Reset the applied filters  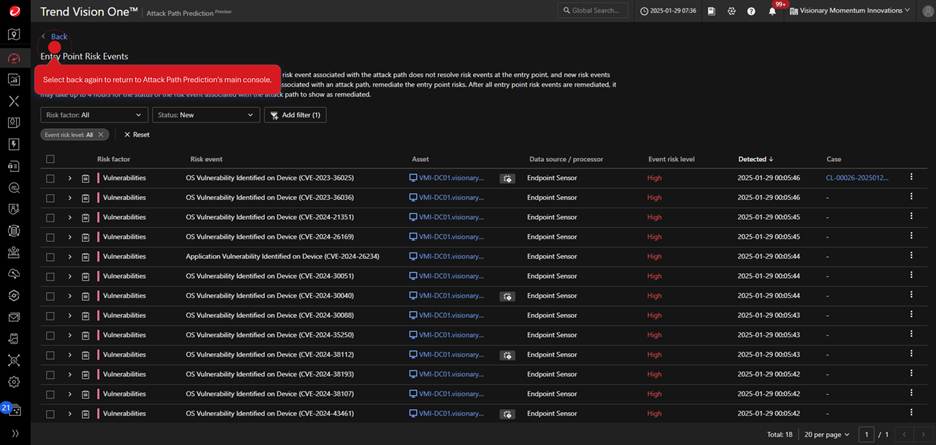coord(137,135)
